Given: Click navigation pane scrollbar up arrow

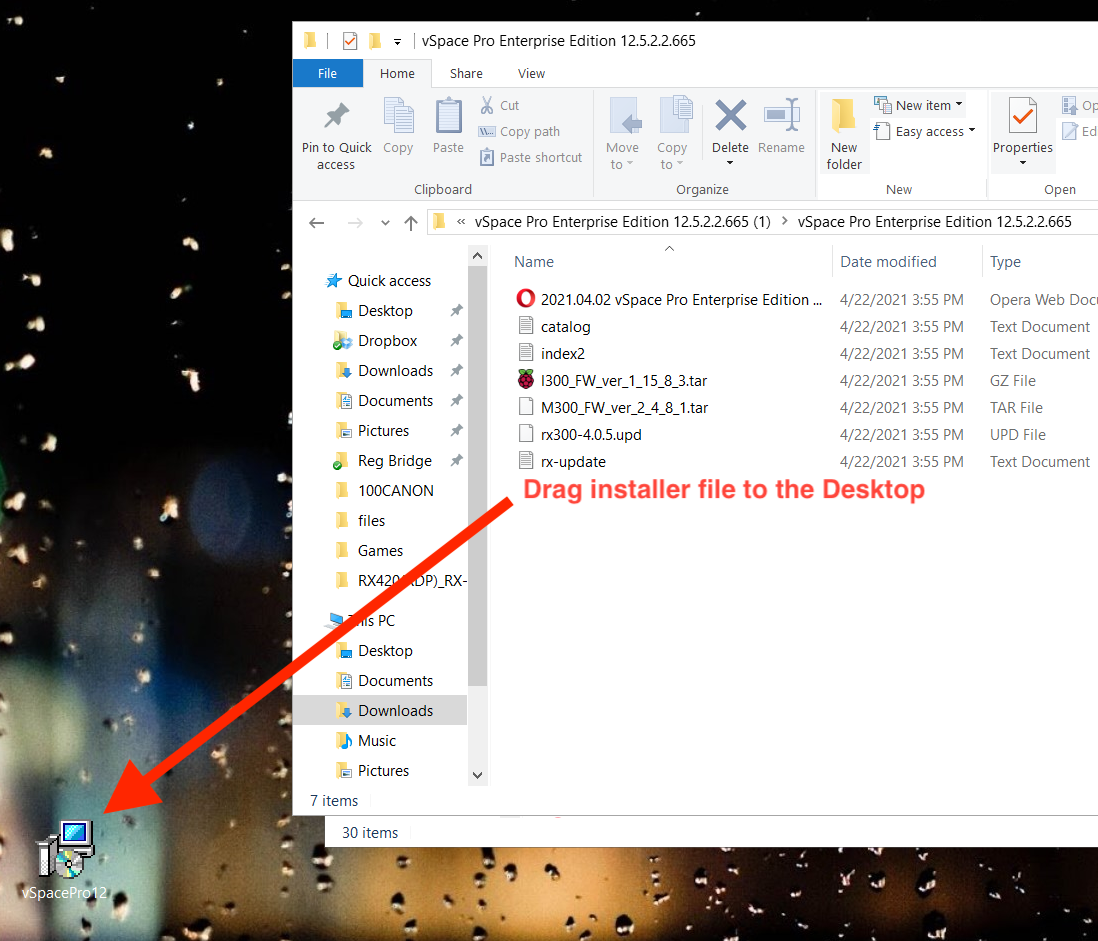Looking at the screenshot, I should pyautogui.click(x=478, y=256).
